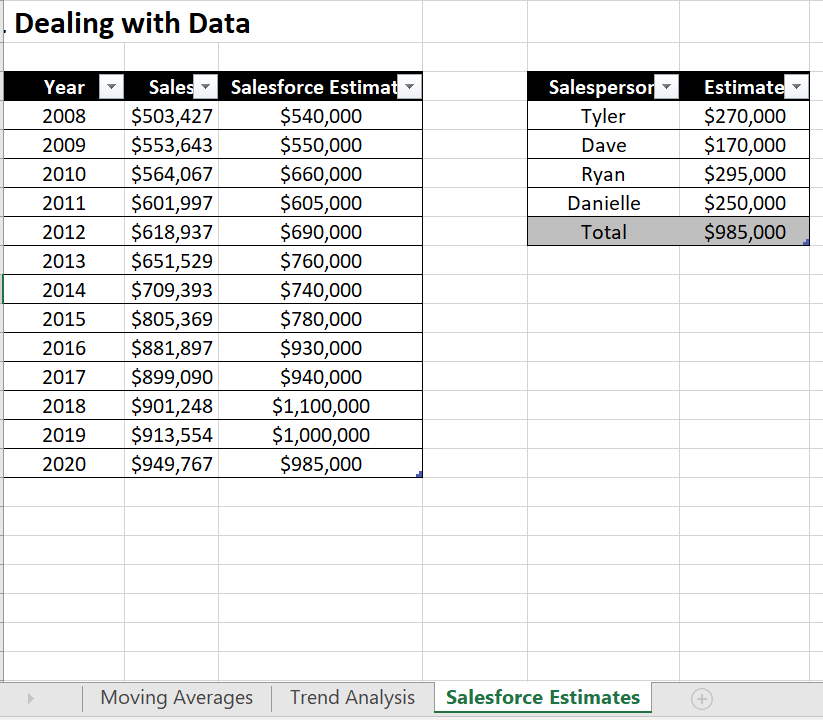Select the $949,767 sales value for 2020
The height and width of the screenshot is (720, 823).
click(x=171, y=464)
